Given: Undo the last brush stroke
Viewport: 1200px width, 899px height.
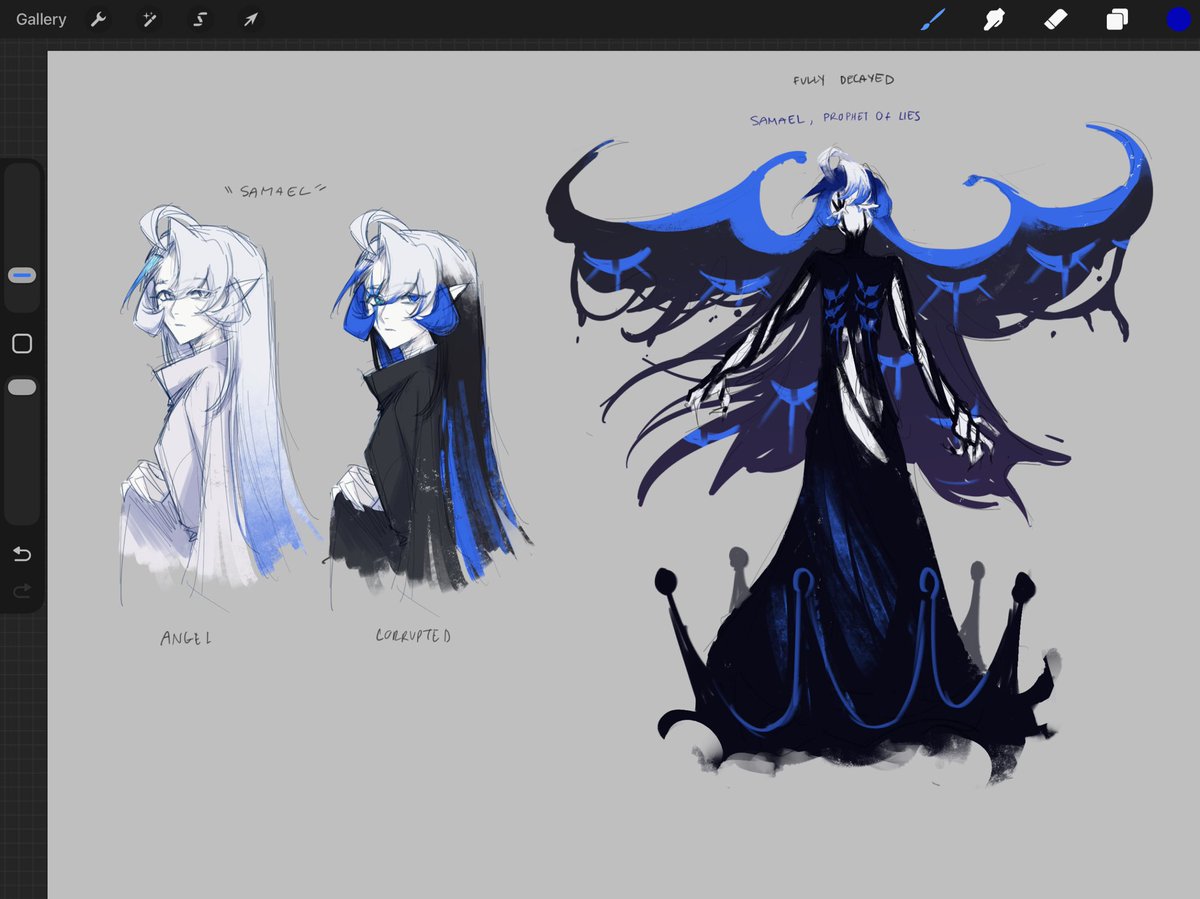Looking at the screenshot, I should click(x=21, y=553).
